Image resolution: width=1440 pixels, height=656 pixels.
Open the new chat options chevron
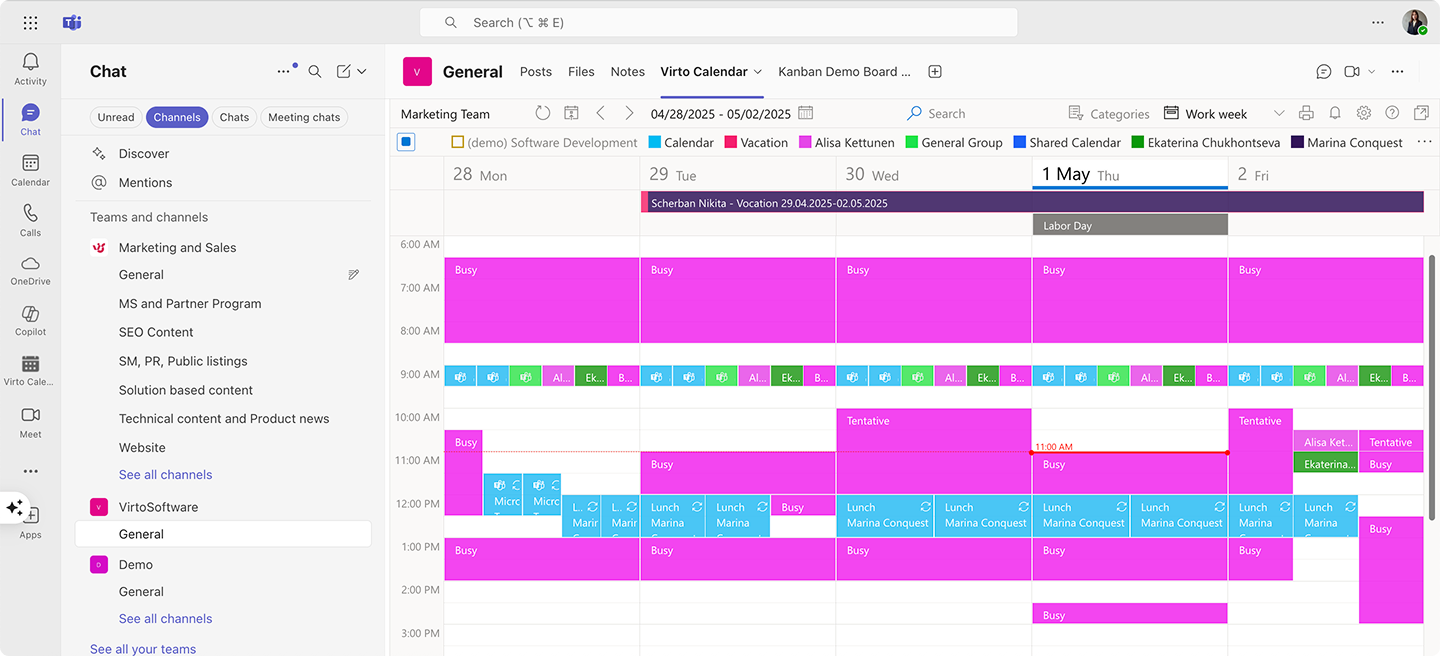pyautogui.click(x=362, y=71)
